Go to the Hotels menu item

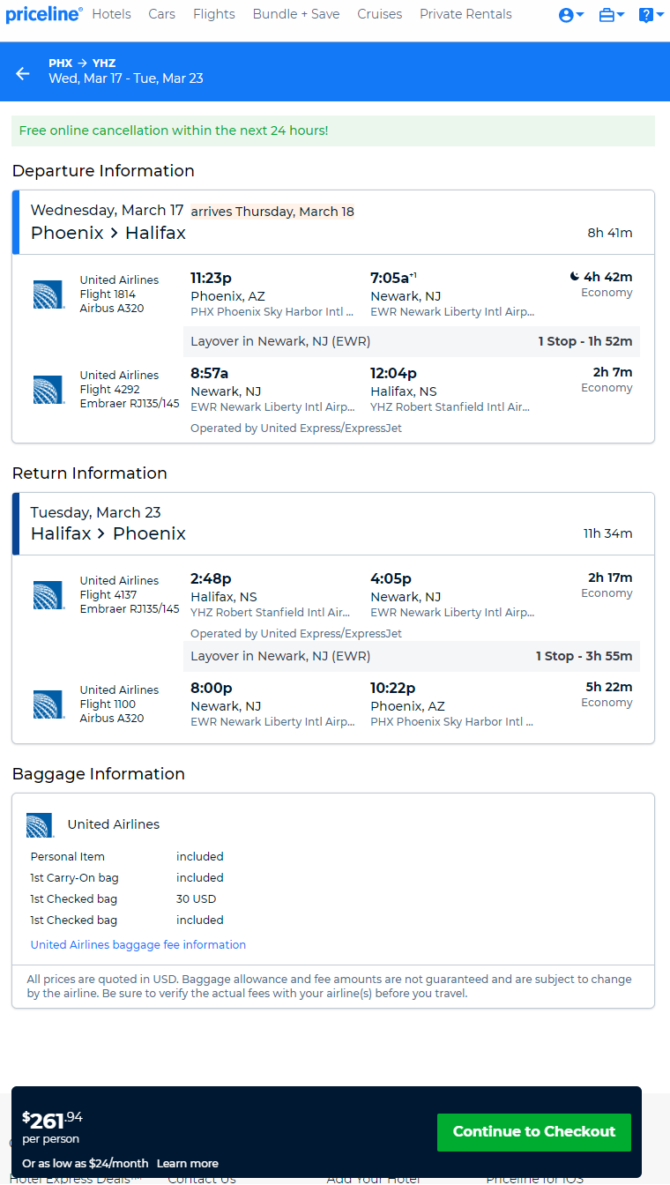click(x=111, y=14)
